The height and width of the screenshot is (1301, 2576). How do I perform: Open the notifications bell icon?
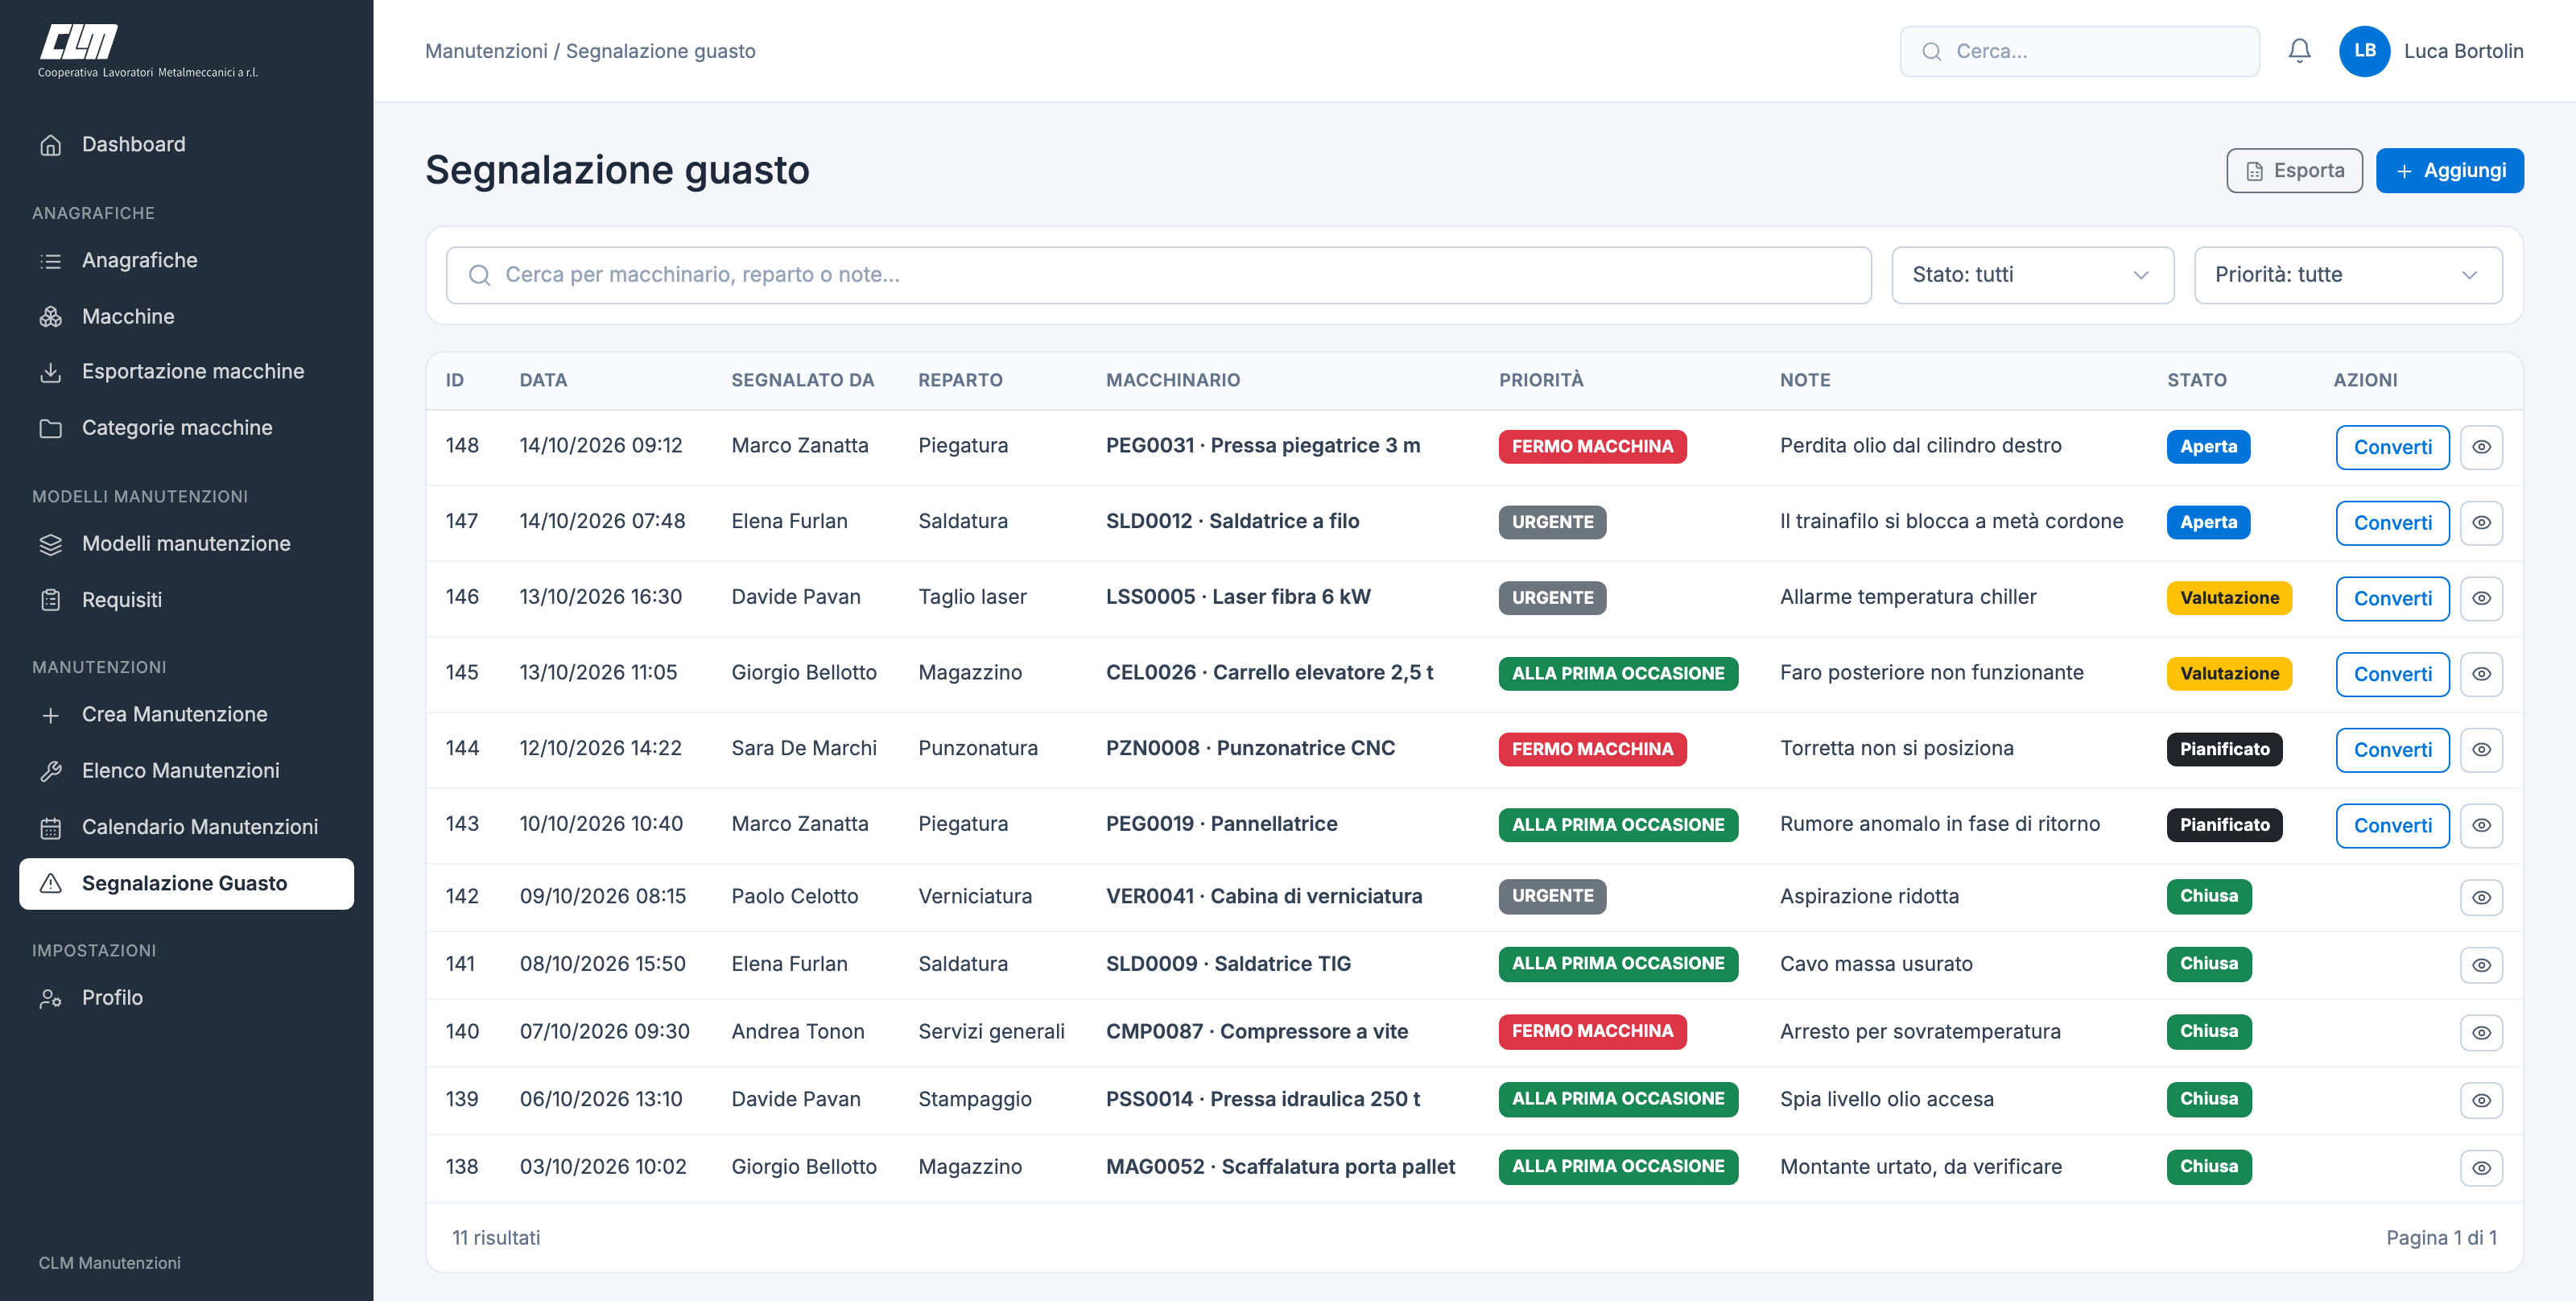[2299, 51]
